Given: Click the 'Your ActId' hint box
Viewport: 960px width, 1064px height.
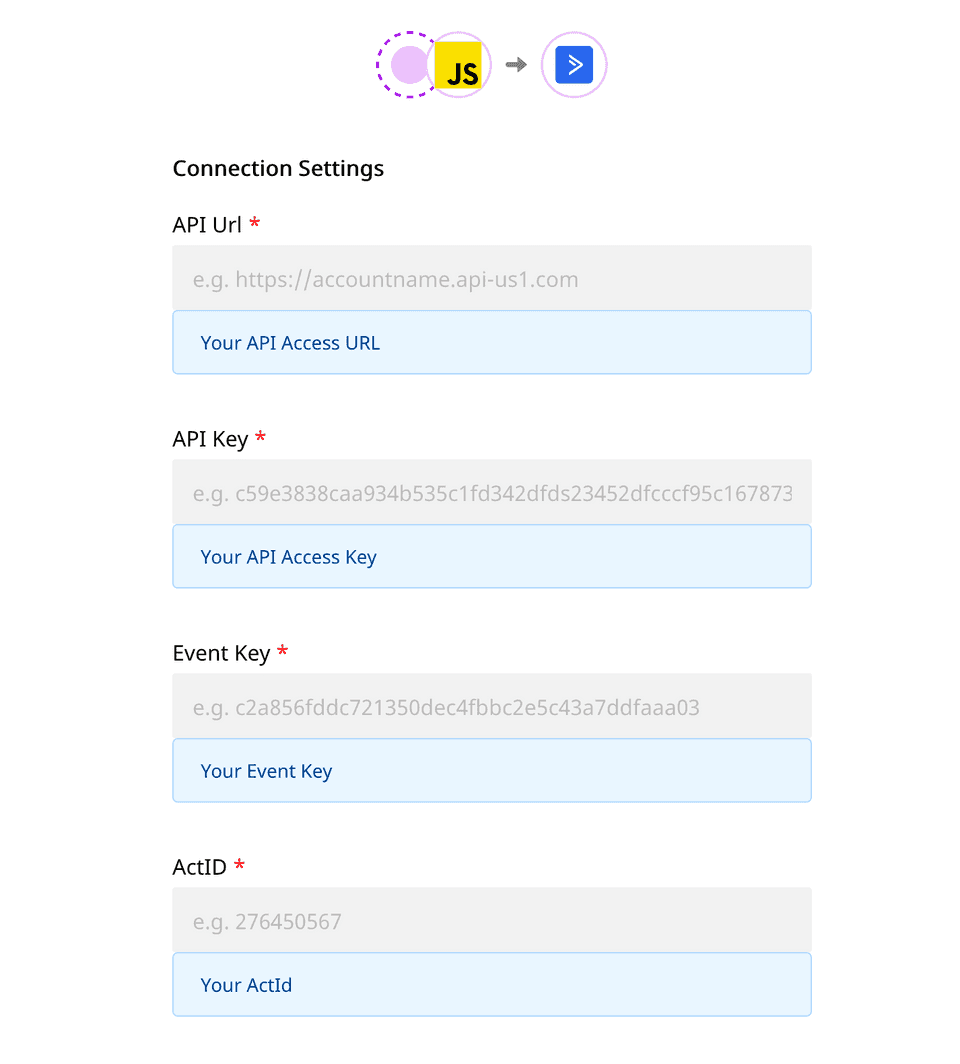Looking at the screenshot, I should click(492, 985).
